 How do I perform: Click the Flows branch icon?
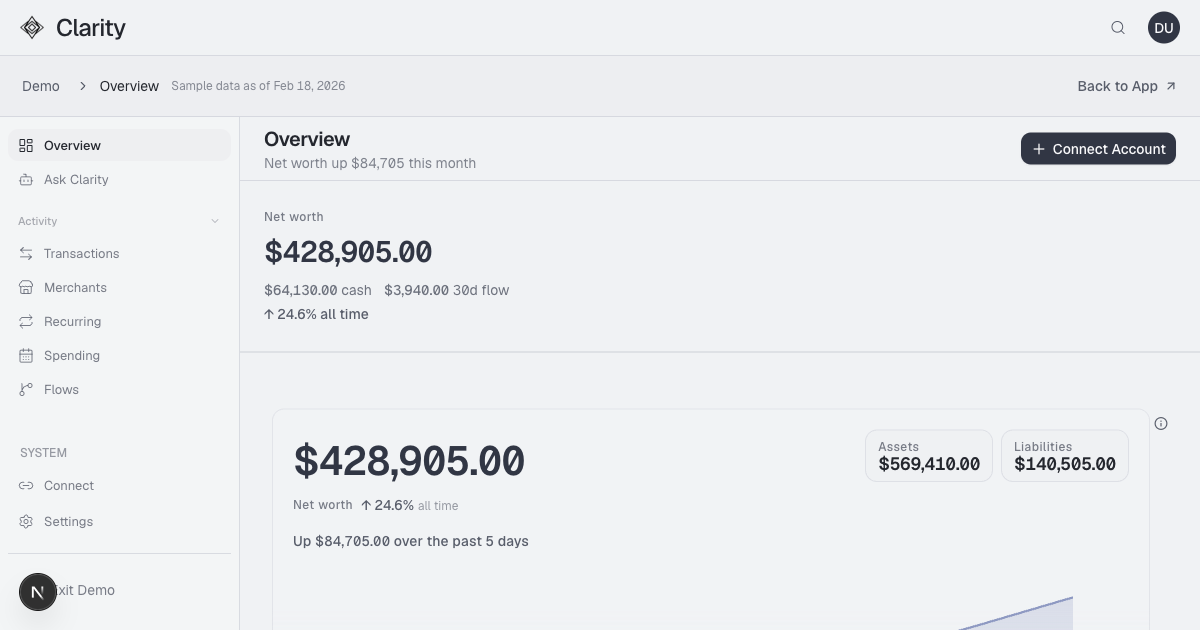click(x=26, y=390)
